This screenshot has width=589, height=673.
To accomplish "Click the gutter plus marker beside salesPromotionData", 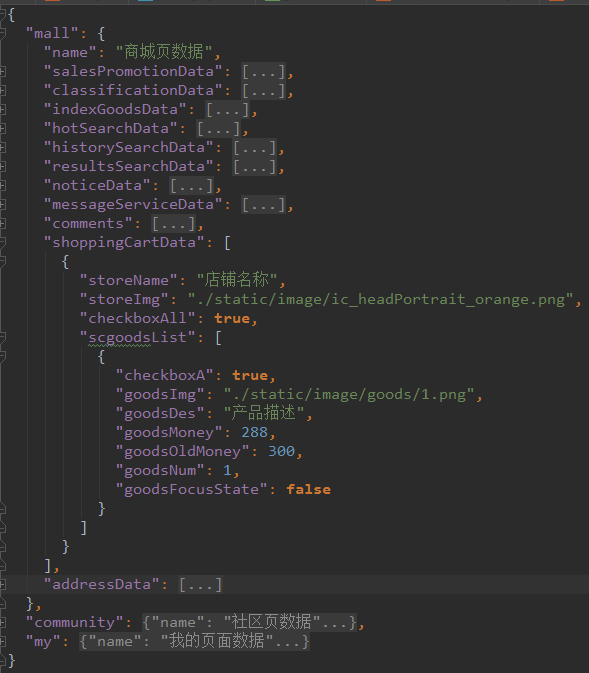I will (x=3, y=71).
